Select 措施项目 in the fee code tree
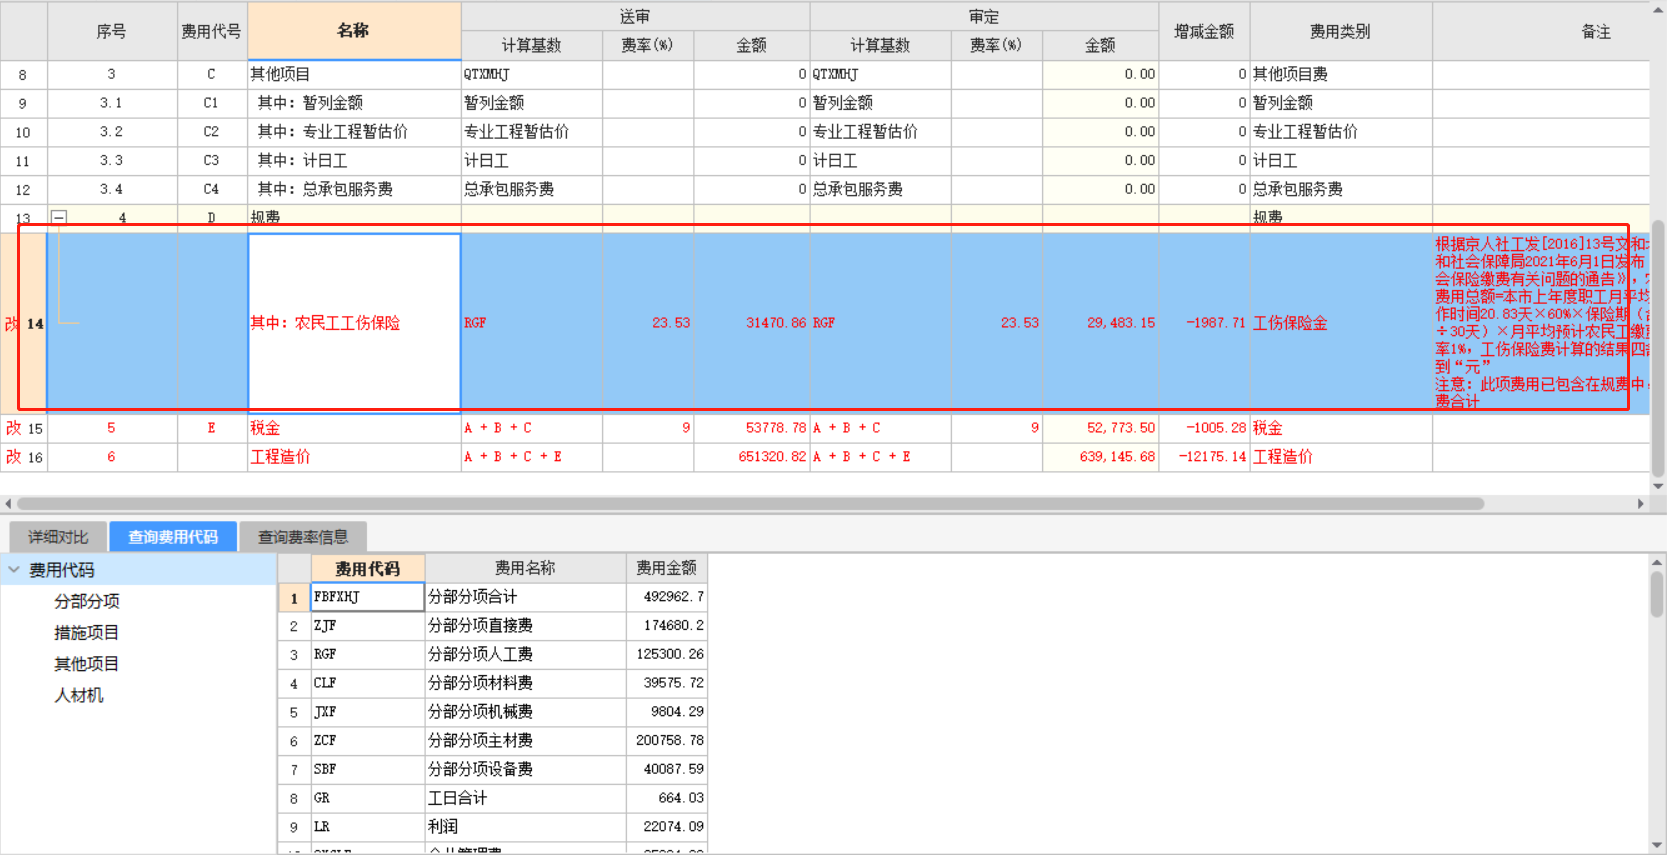 [87, 632]
